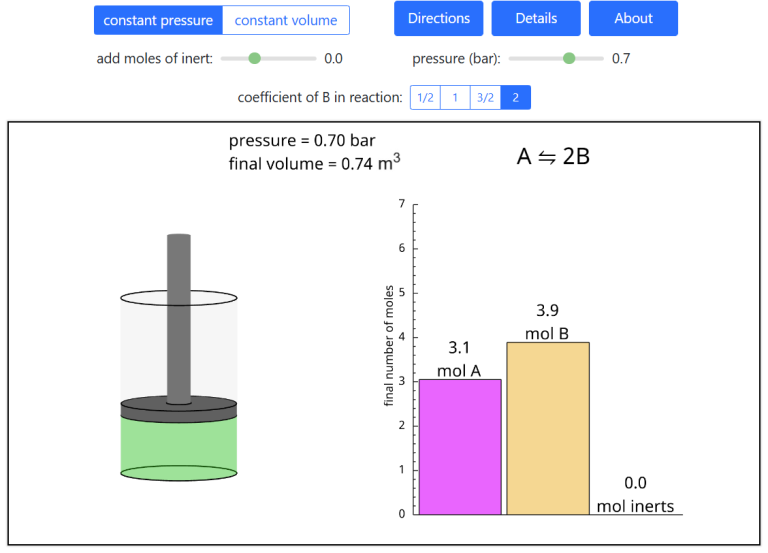Click the pressure slider handle
Image resolution: width=768 pixels, height=553 pixels.
click(x=569, y=58)
